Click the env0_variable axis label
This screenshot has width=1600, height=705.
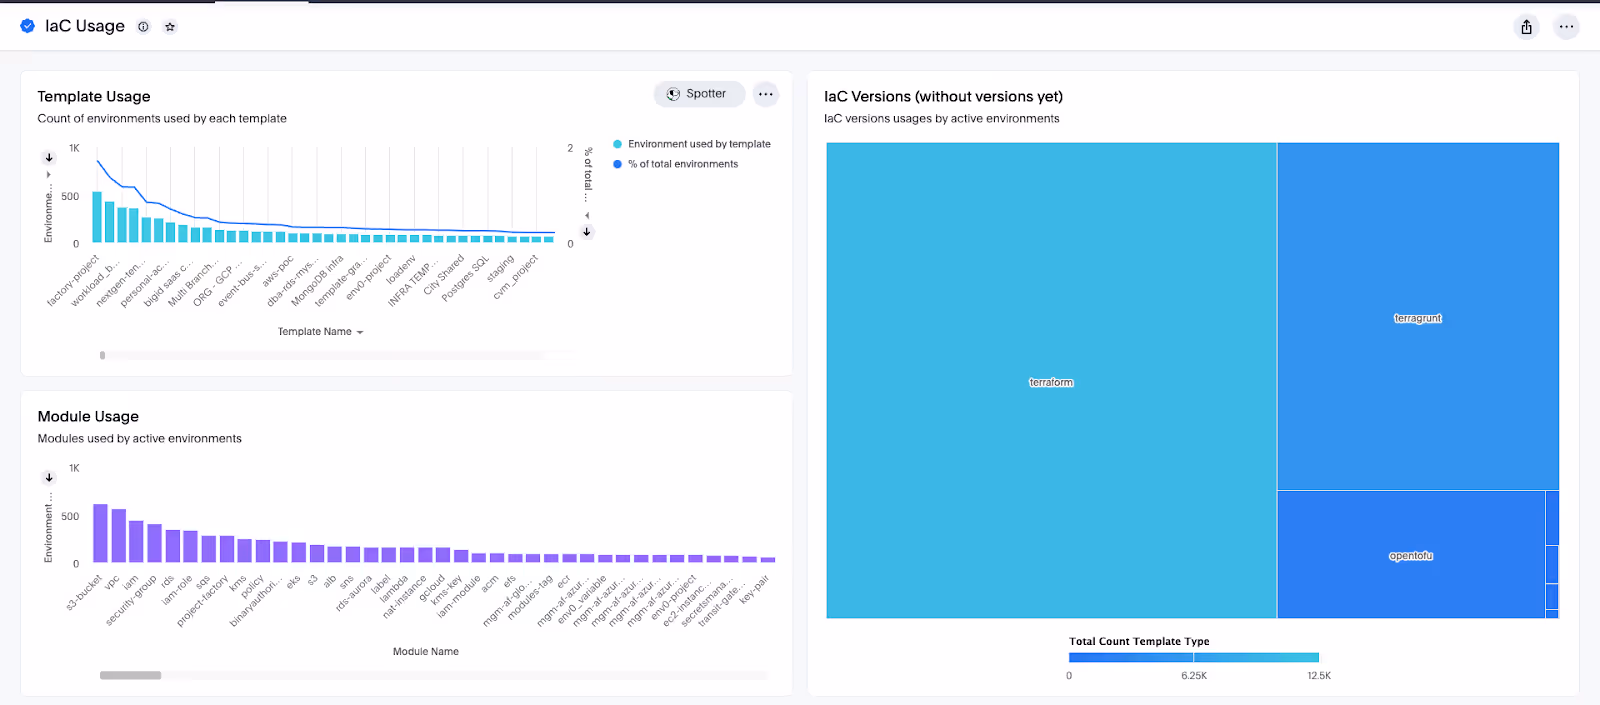point(582,600)
